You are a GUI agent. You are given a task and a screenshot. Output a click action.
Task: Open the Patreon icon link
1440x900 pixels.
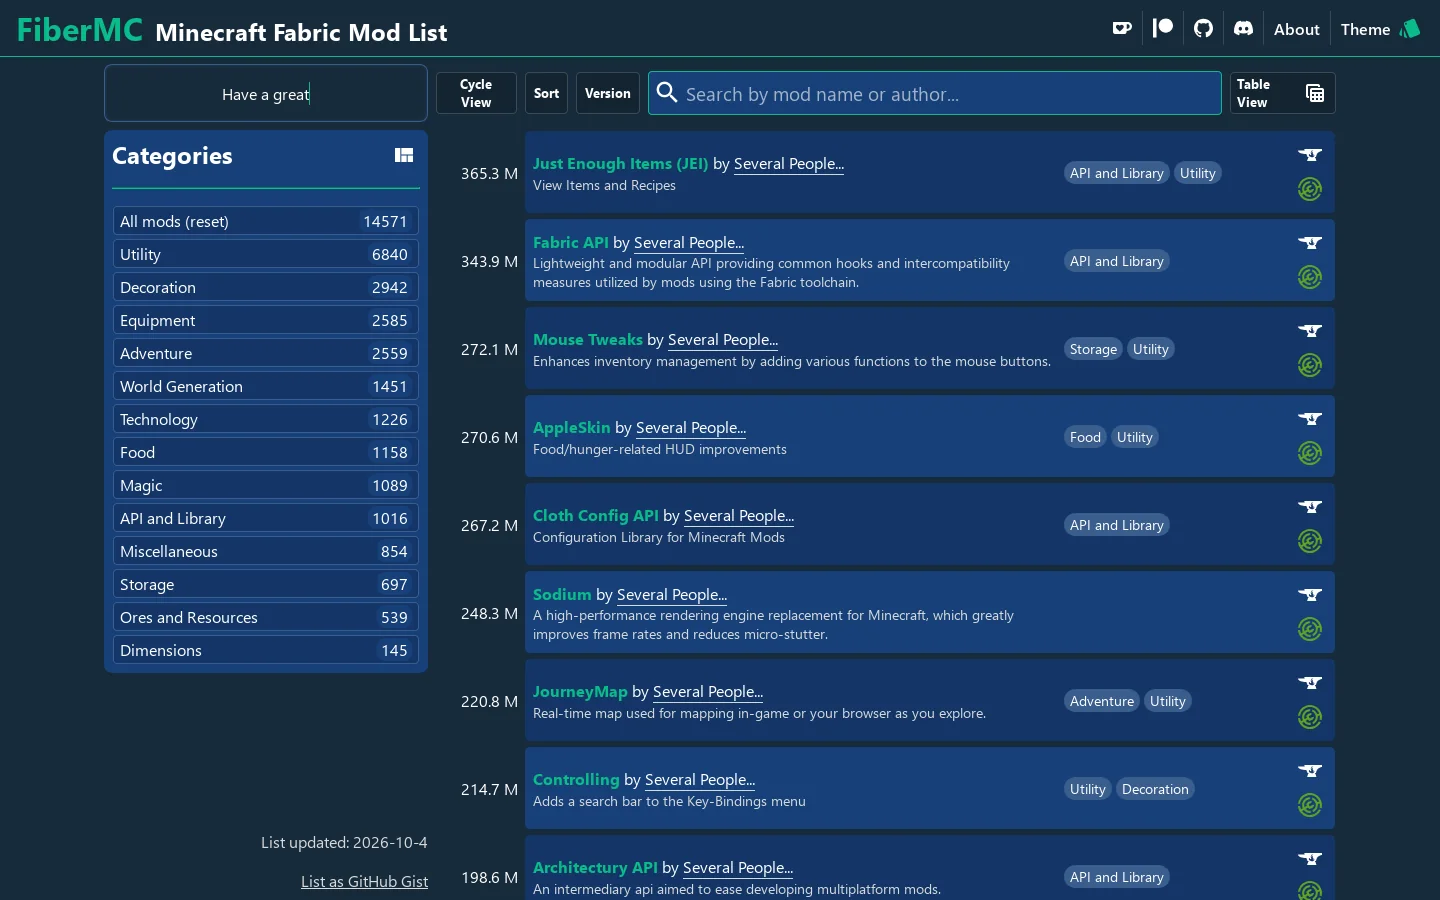(x=1163, y=29)
